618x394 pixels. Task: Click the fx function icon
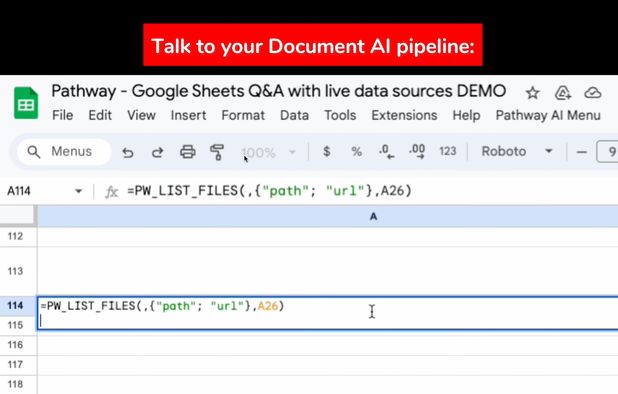pyautogui.click(x=111, y=192)
